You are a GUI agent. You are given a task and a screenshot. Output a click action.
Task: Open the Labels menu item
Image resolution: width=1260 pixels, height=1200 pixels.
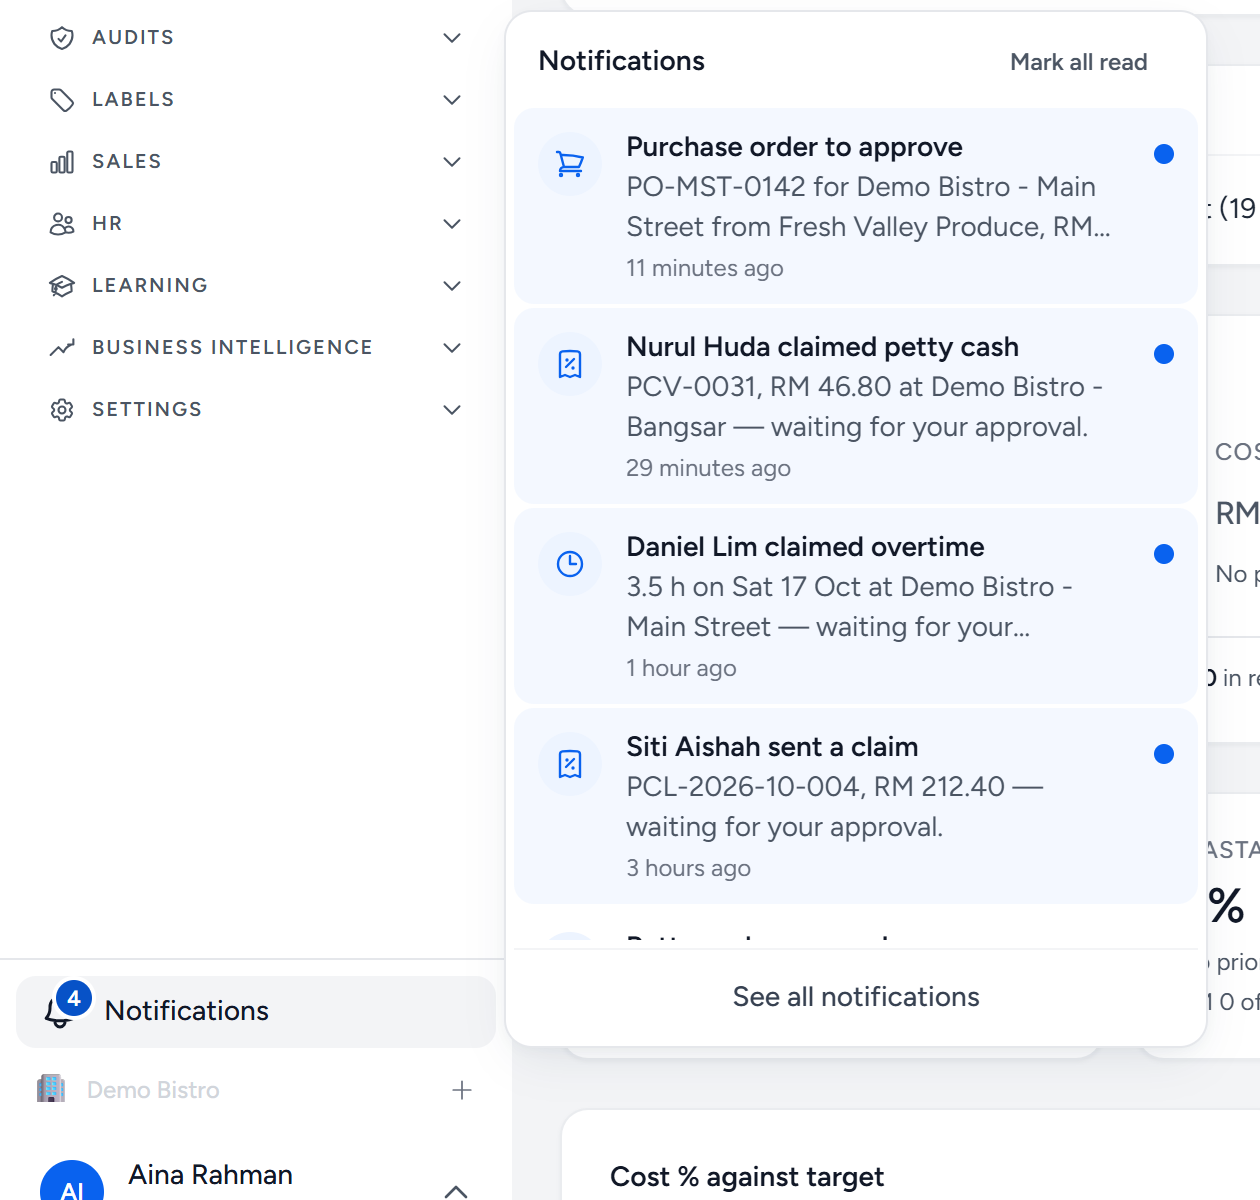256,100
